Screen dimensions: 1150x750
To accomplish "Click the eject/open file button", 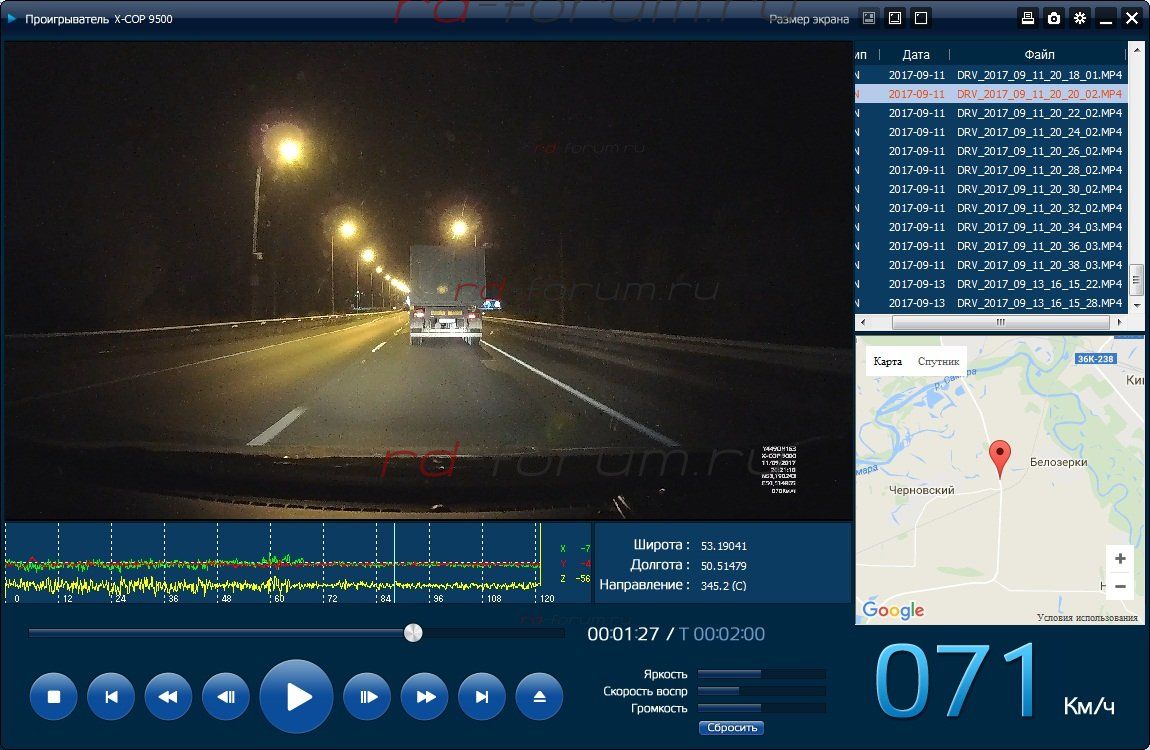I will (540, 697).
